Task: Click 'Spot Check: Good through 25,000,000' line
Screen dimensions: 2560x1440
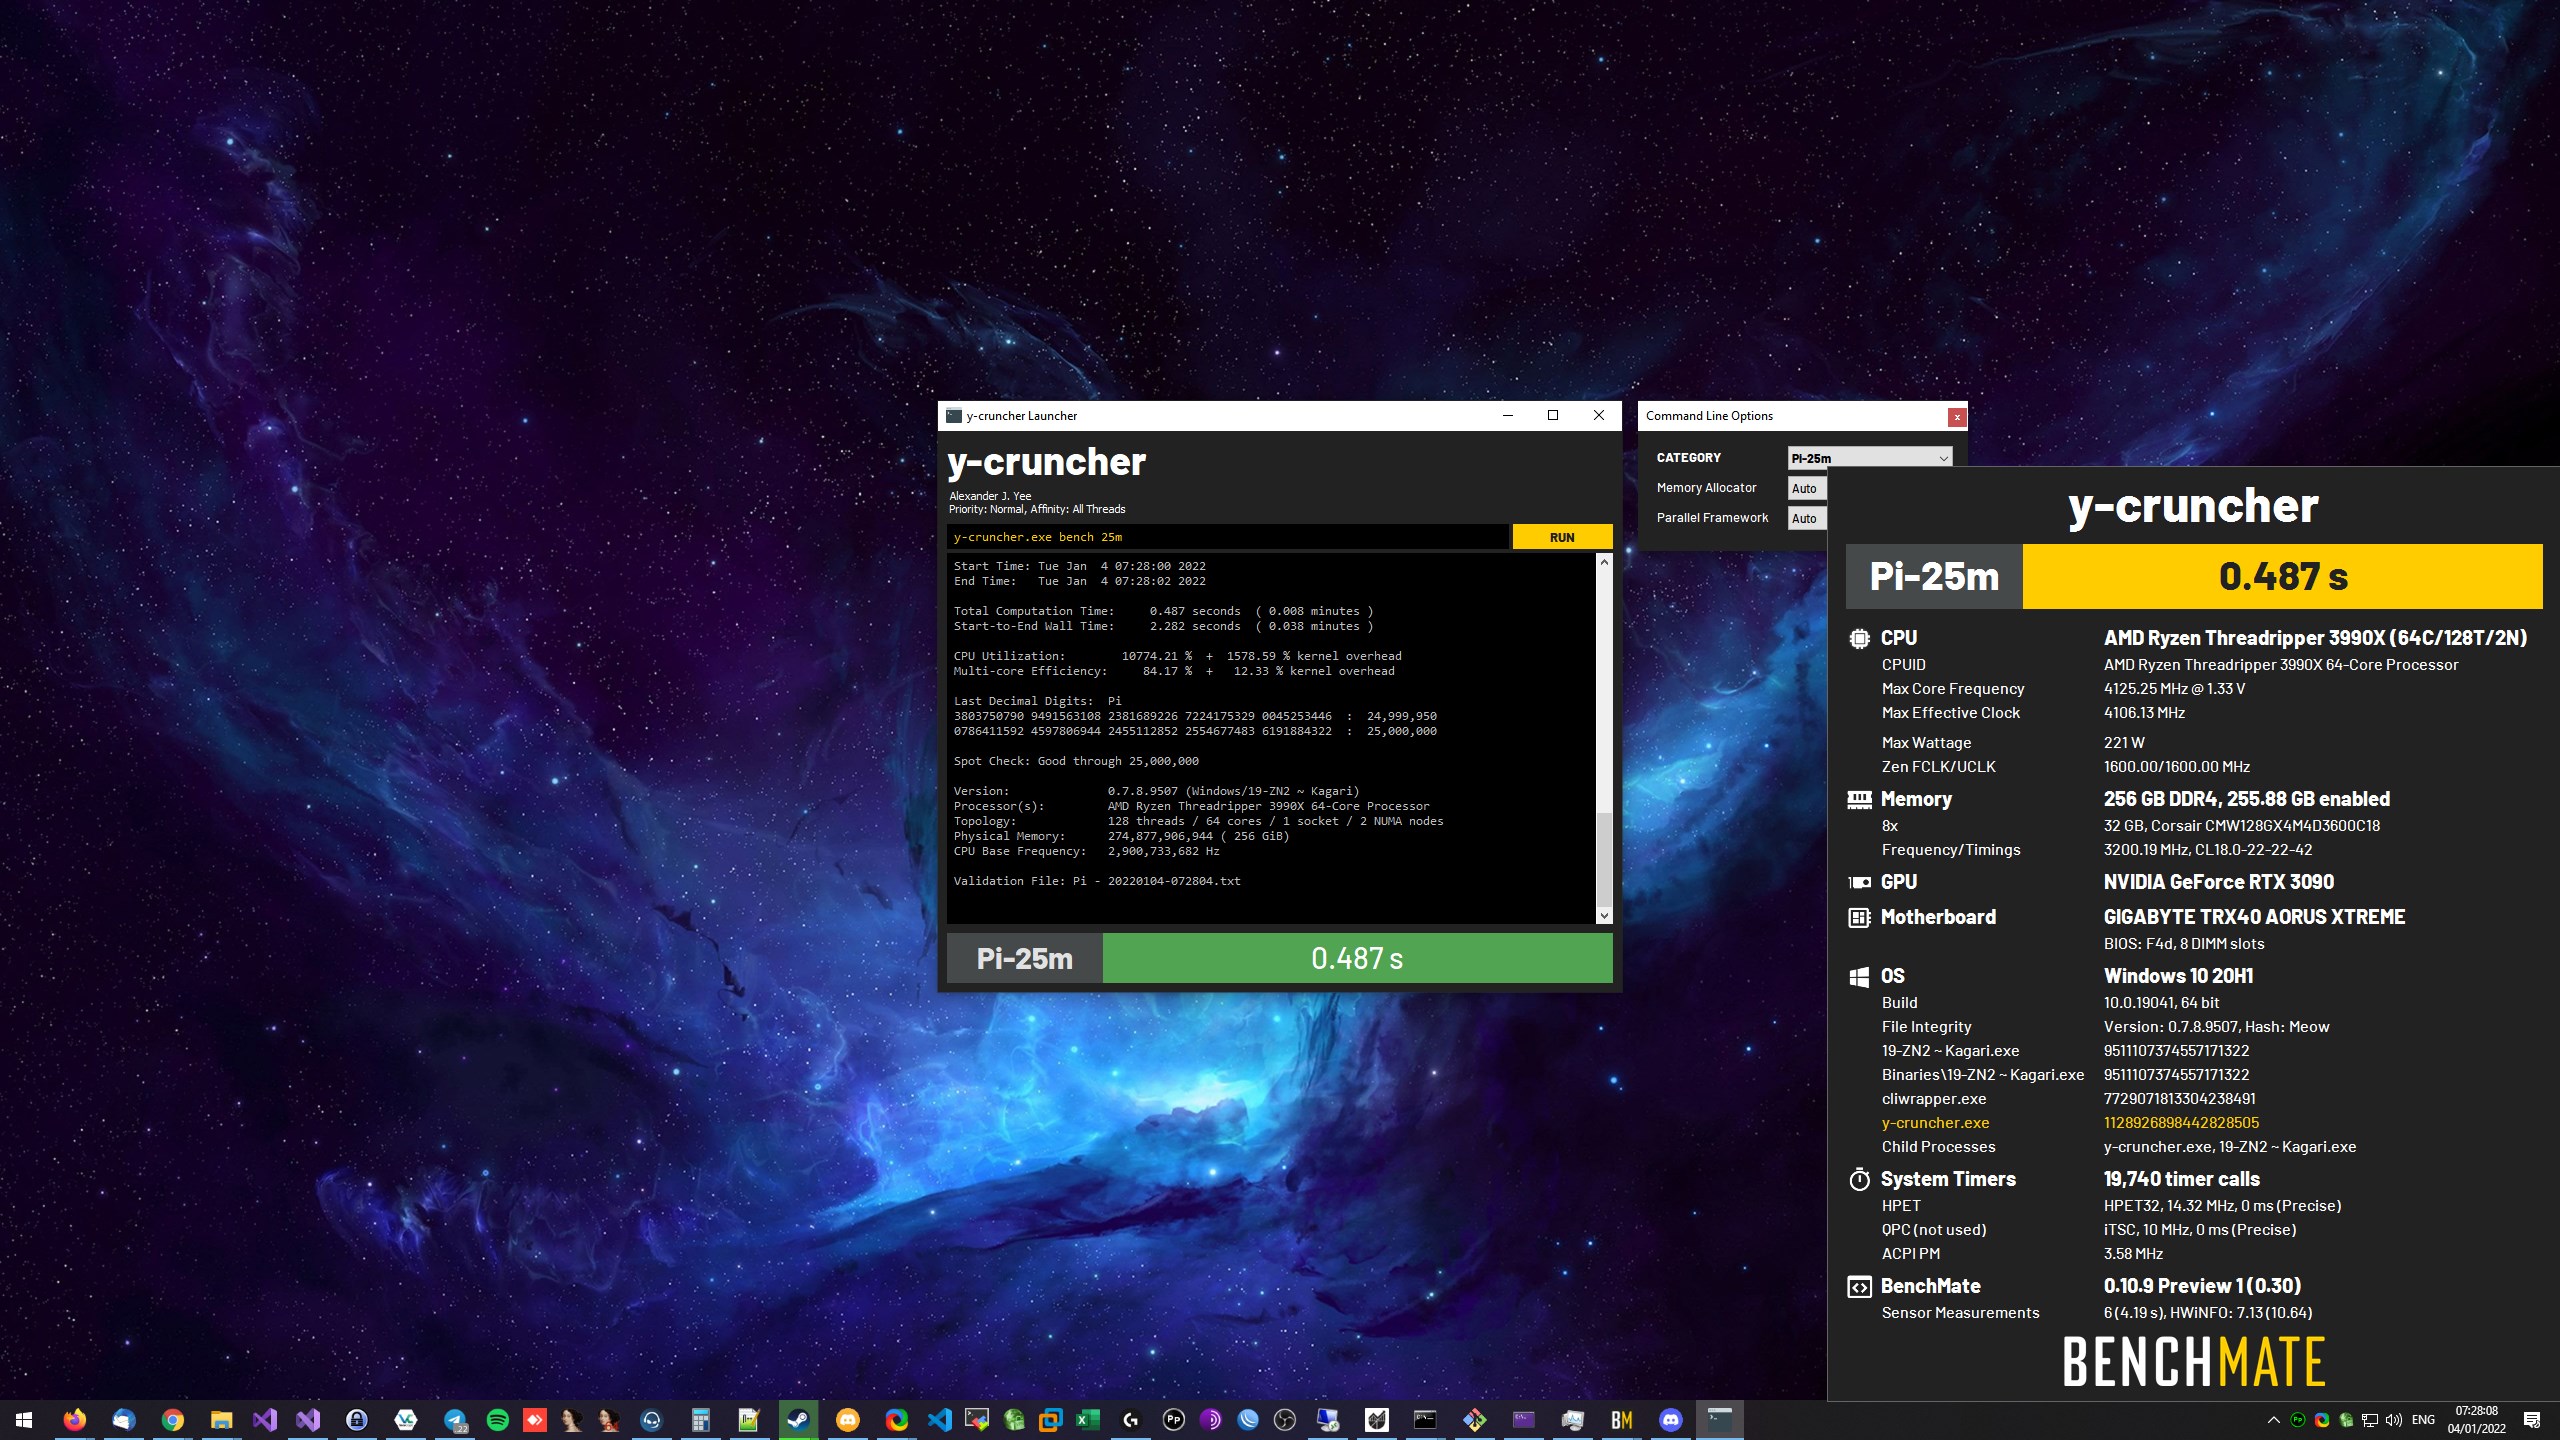Action: [x=1076, y=761]
